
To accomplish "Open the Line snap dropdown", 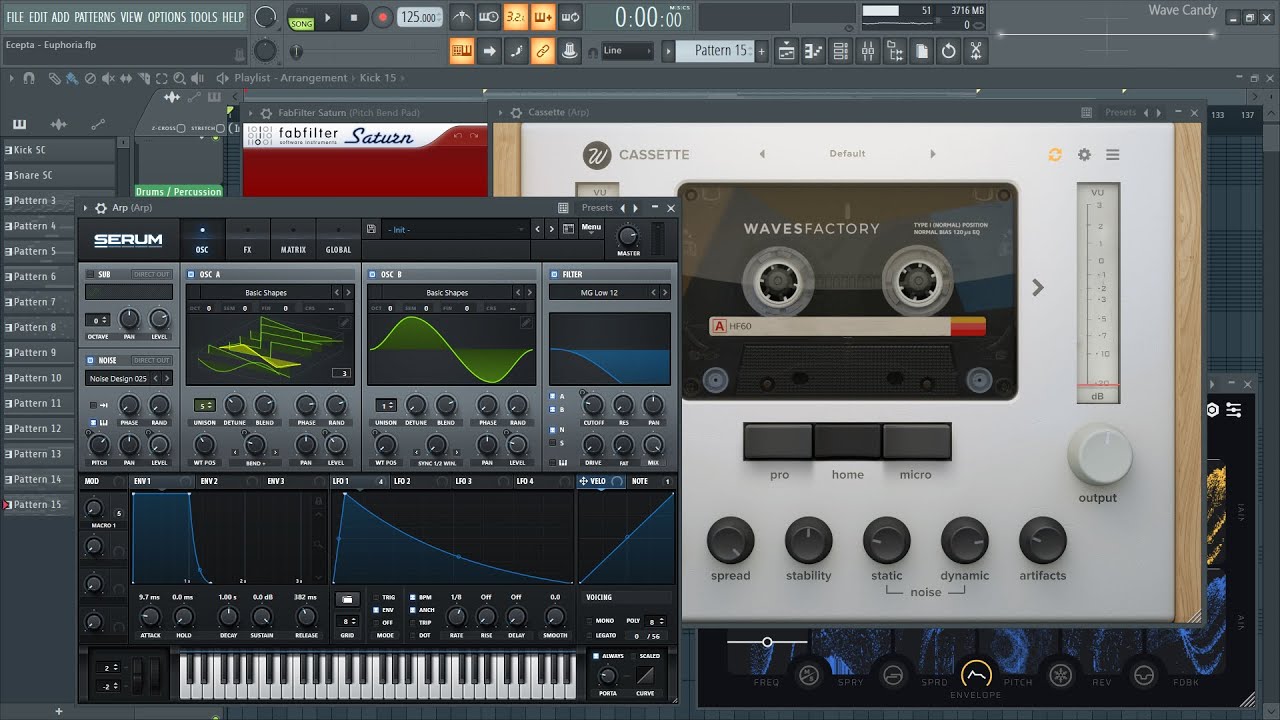I will pyautogui.click(x=626, y=51).
